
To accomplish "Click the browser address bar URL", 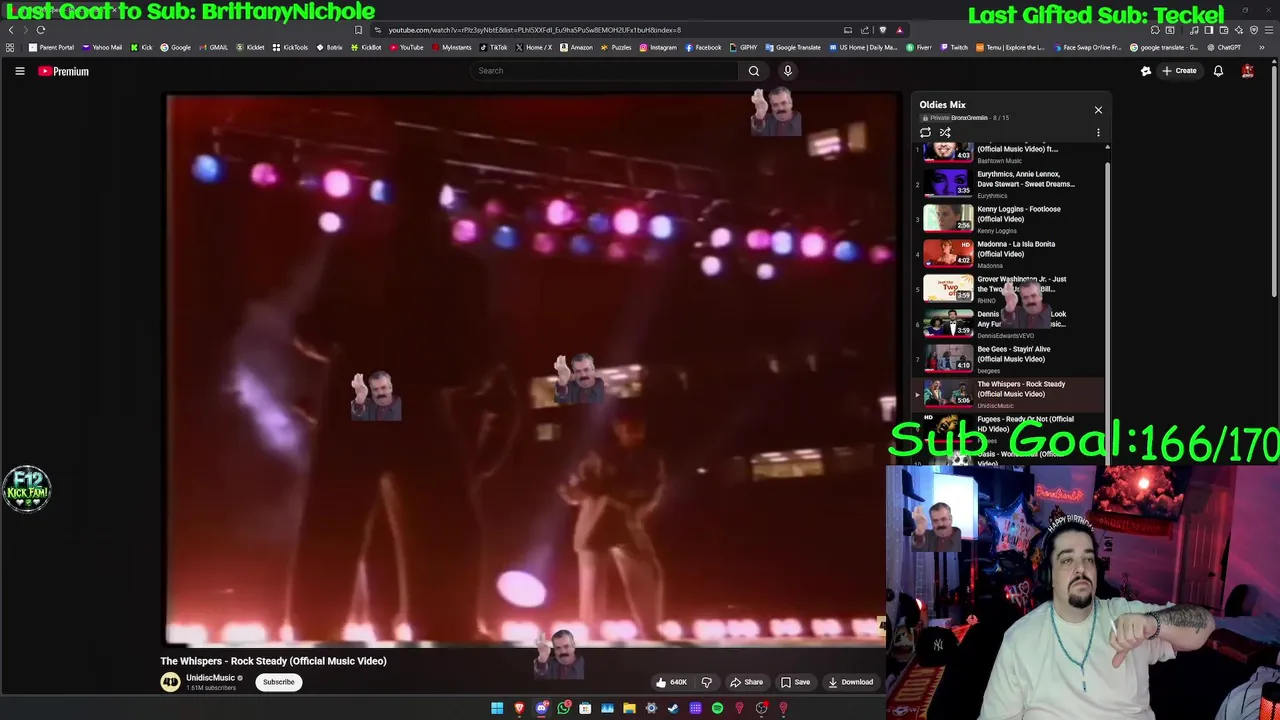I will 534,30.
